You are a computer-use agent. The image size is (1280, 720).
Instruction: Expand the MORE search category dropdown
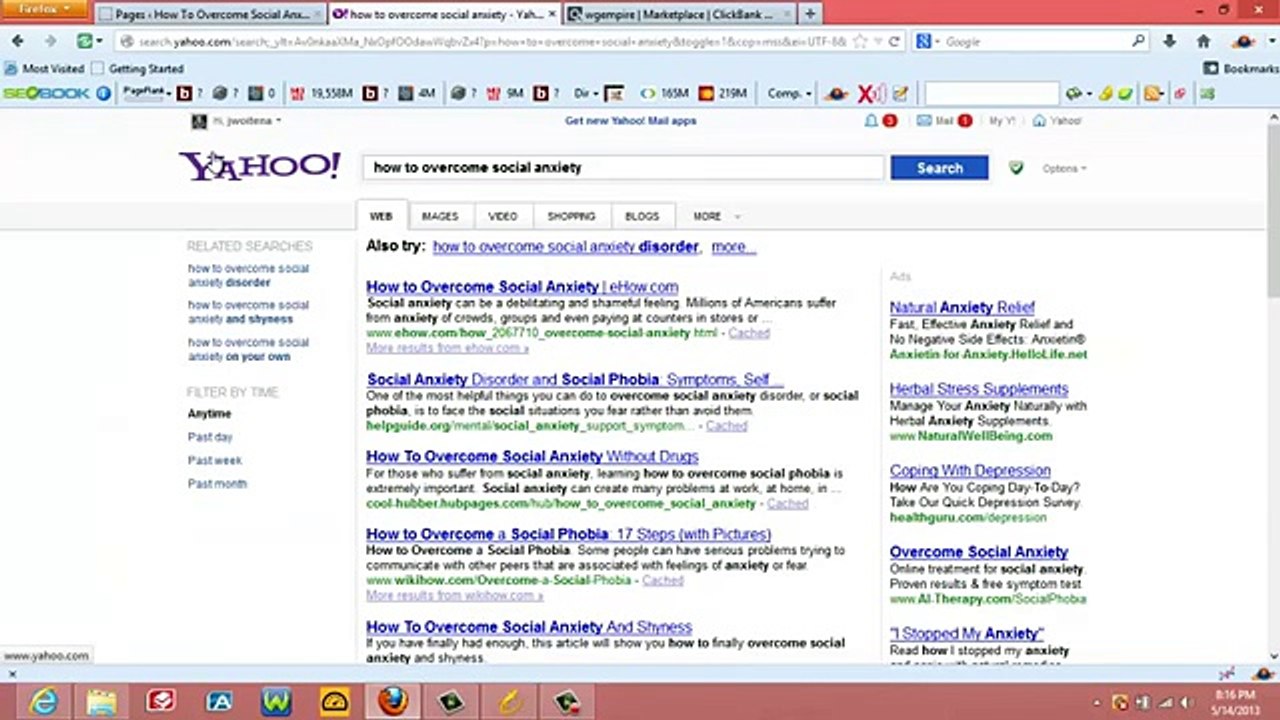click(717, 216)
